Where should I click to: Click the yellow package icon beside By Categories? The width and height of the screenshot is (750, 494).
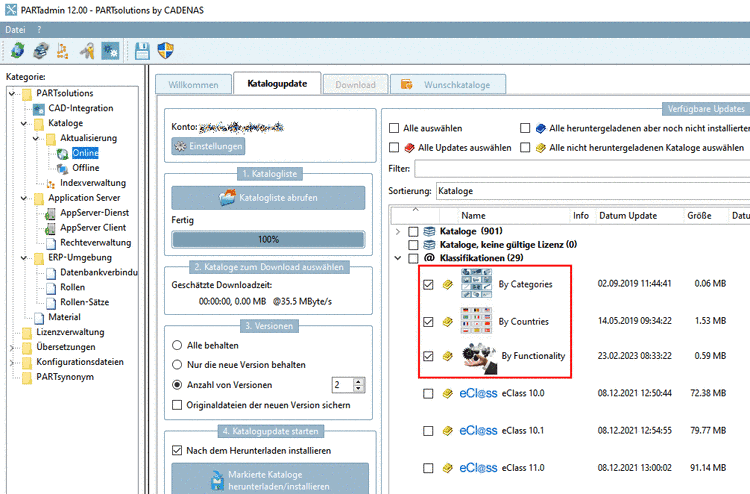447,285
